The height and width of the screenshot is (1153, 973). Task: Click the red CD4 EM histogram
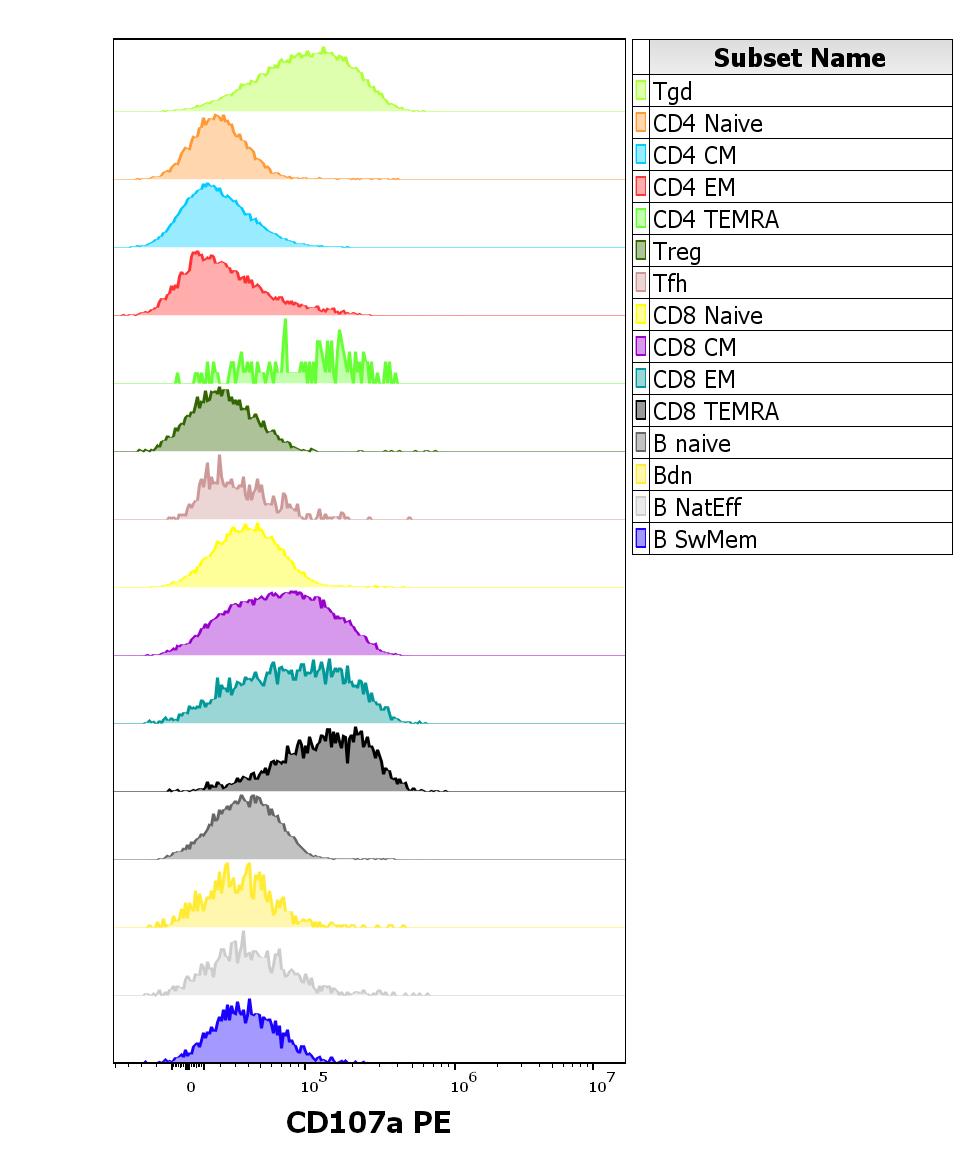click(215, 292)
